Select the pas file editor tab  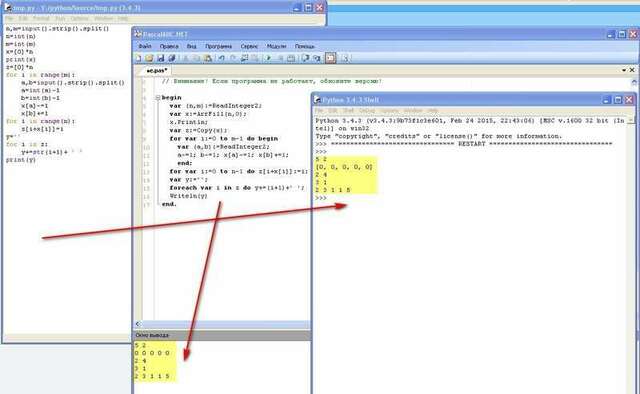point(156,71)
